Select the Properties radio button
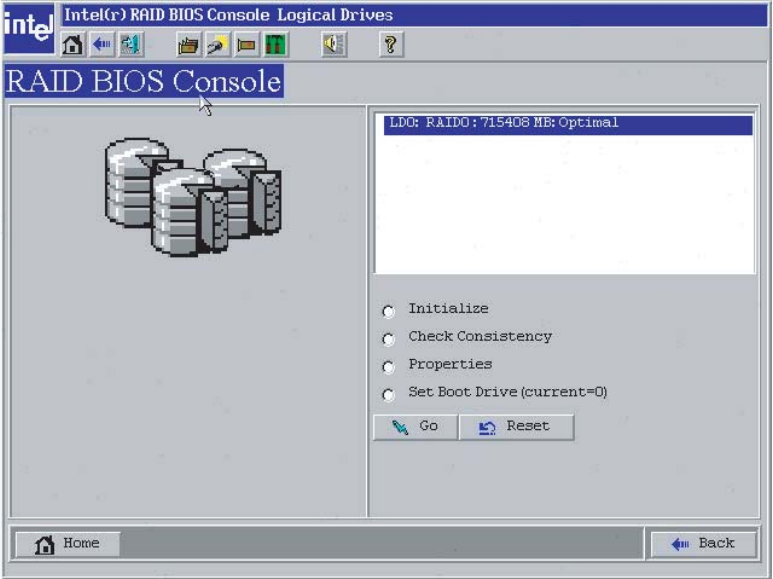 (x=388, y=367)
